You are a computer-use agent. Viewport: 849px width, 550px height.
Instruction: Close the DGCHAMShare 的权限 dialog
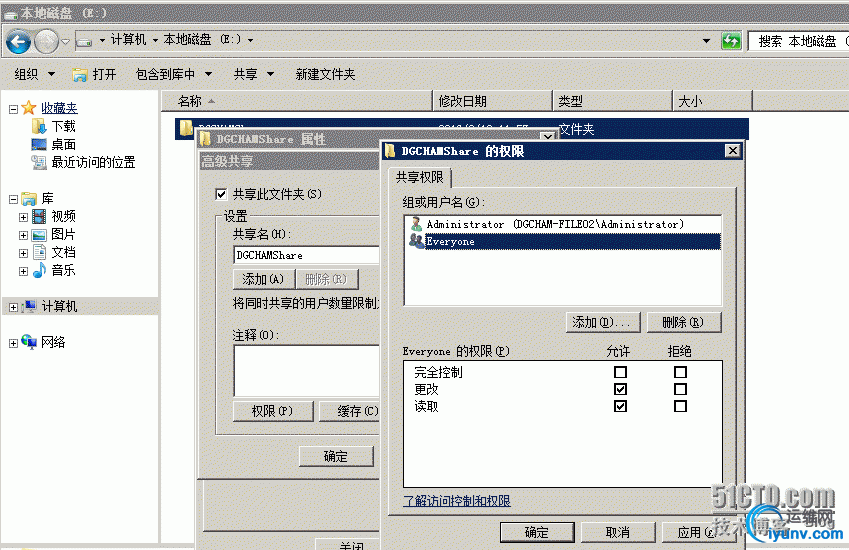tap(733, 151)
